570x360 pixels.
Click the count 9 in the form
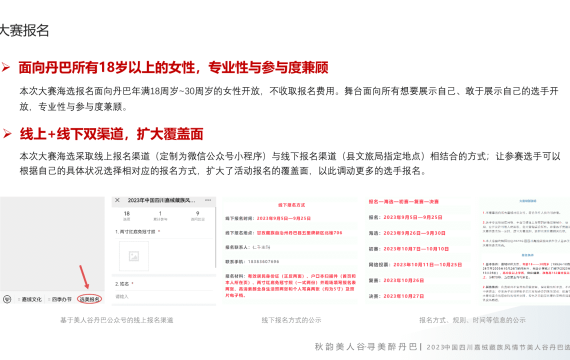click(x=197, y=213)
